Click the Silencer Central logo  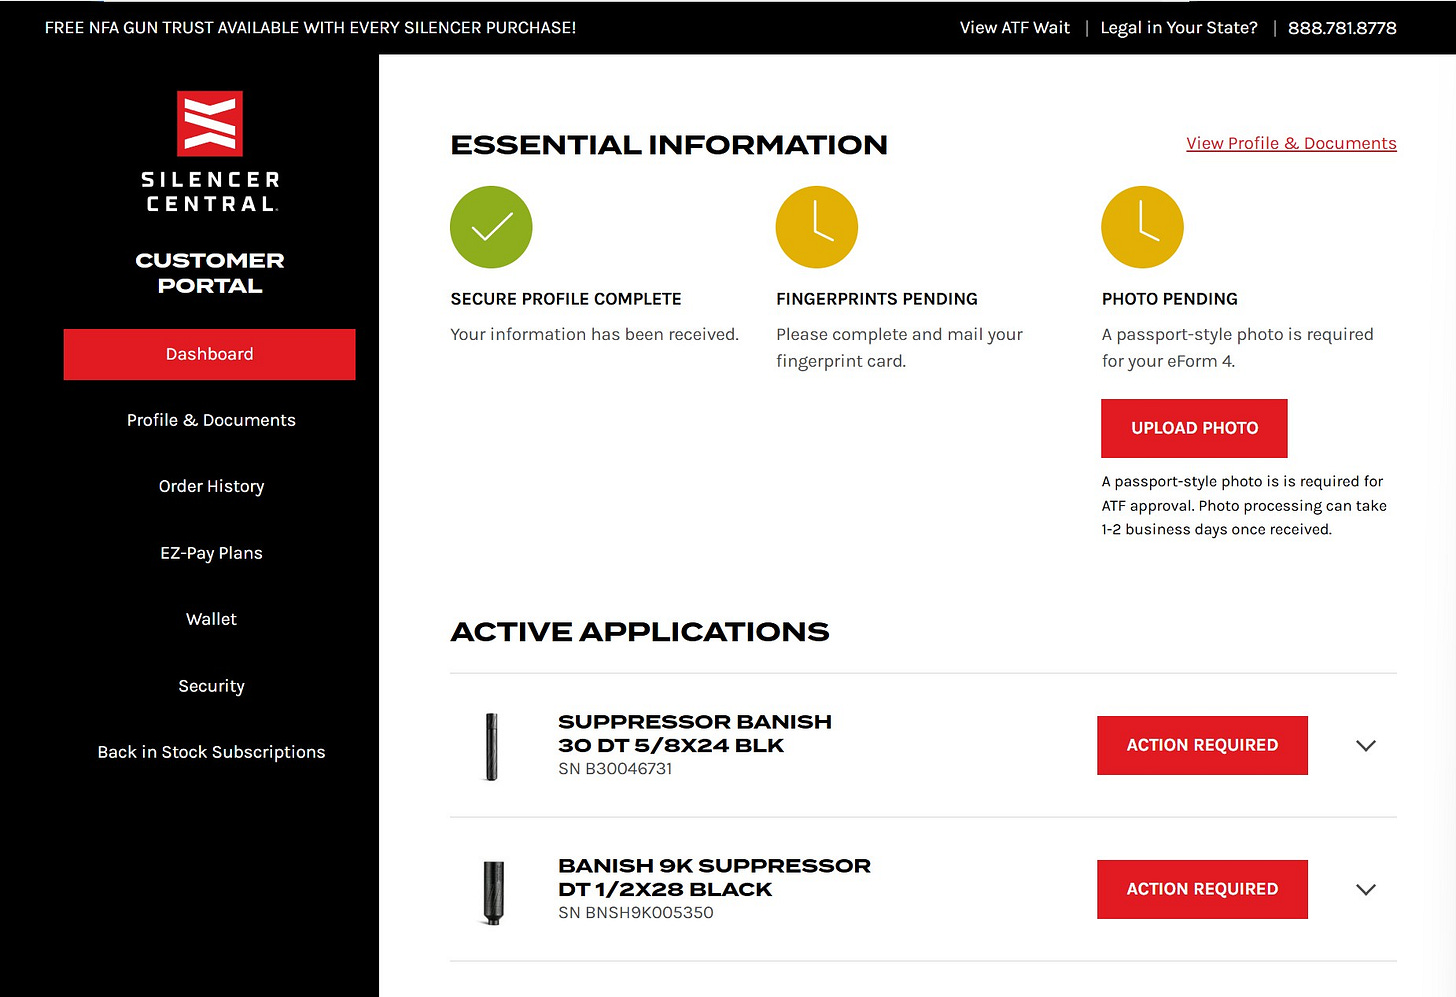(x=210, y=152)
